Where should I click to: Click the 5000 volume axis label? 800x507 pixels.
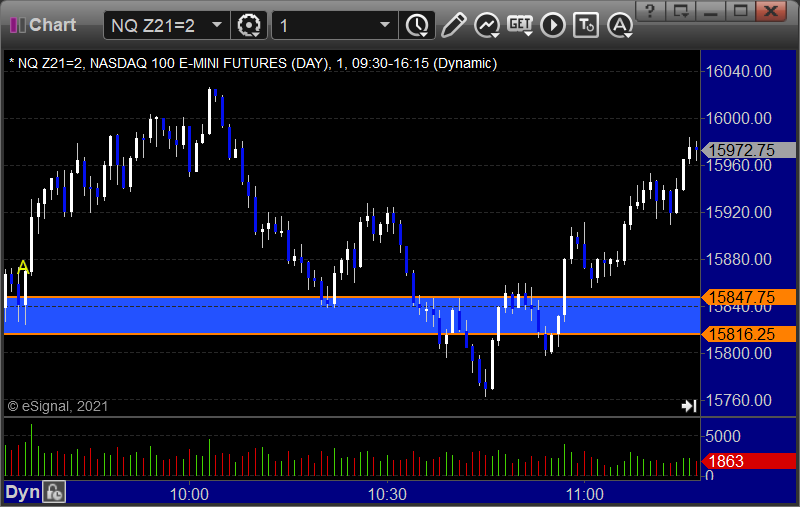(722, 436)
